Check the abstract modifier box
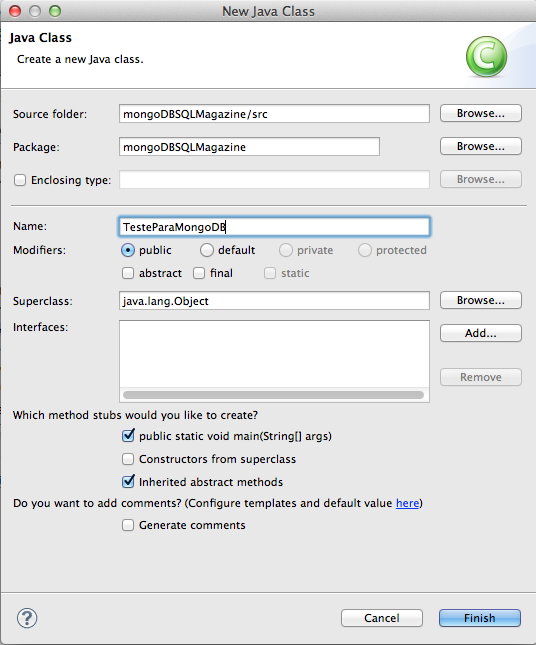 128,273
